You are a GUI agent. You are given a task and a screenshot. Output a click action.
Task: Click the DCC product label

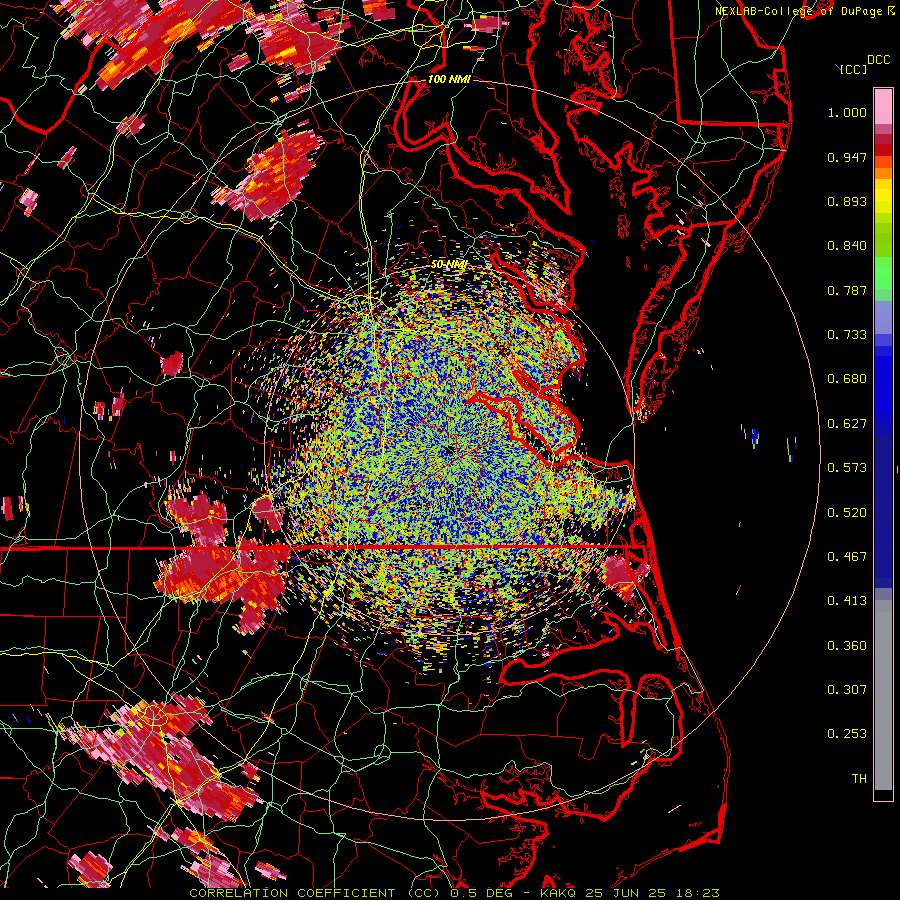click(878, 60)
